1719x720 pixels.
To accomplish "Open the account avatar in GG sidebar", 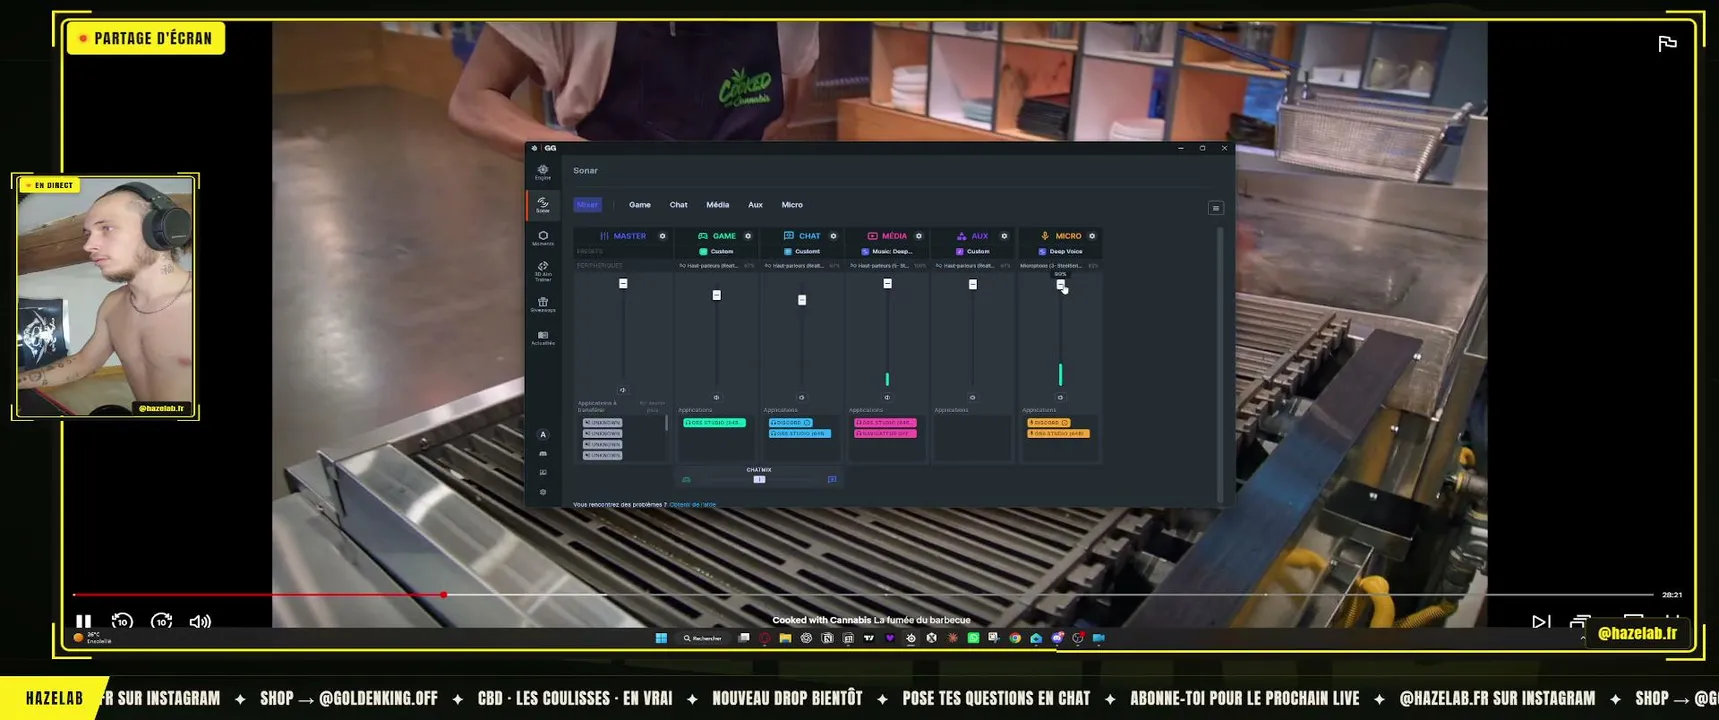I will pyautogui.click(x=543, y=434).
